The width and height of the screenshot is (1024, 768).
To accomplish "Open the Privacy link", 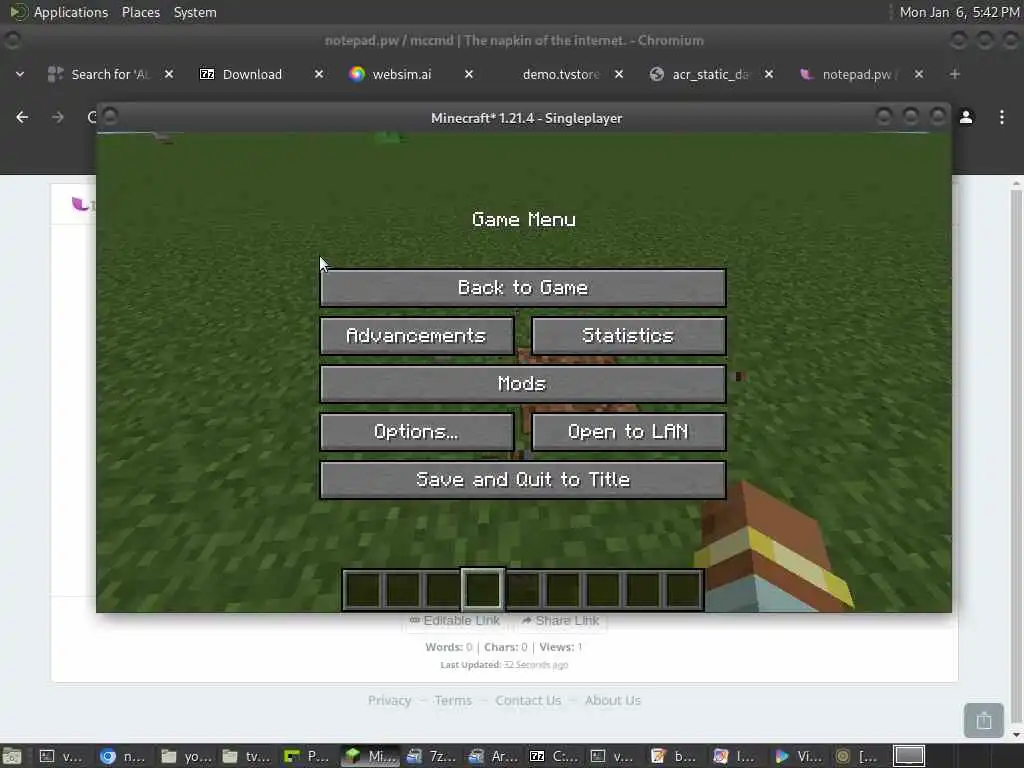I will tap(389, 701).
